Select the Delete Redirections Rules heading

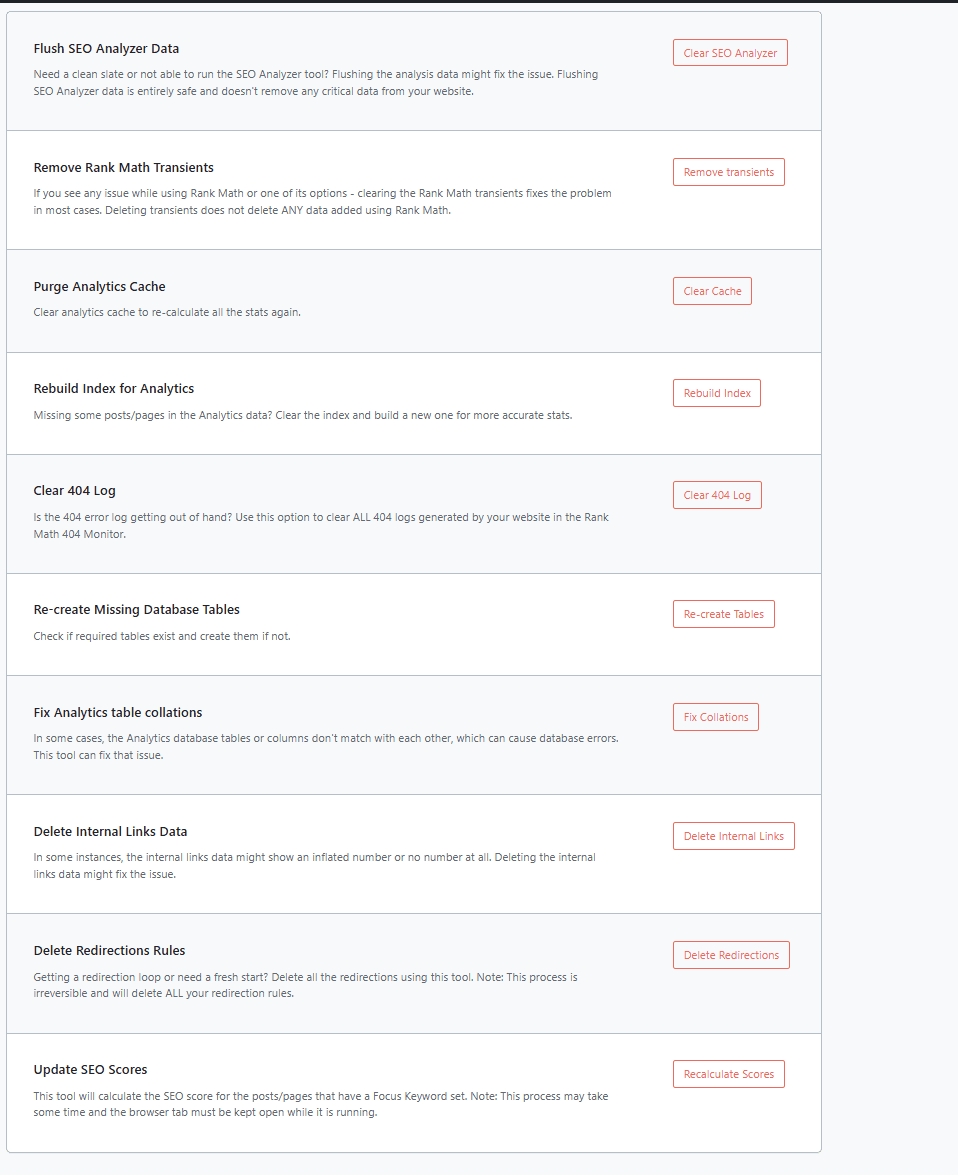pos(109,951)
